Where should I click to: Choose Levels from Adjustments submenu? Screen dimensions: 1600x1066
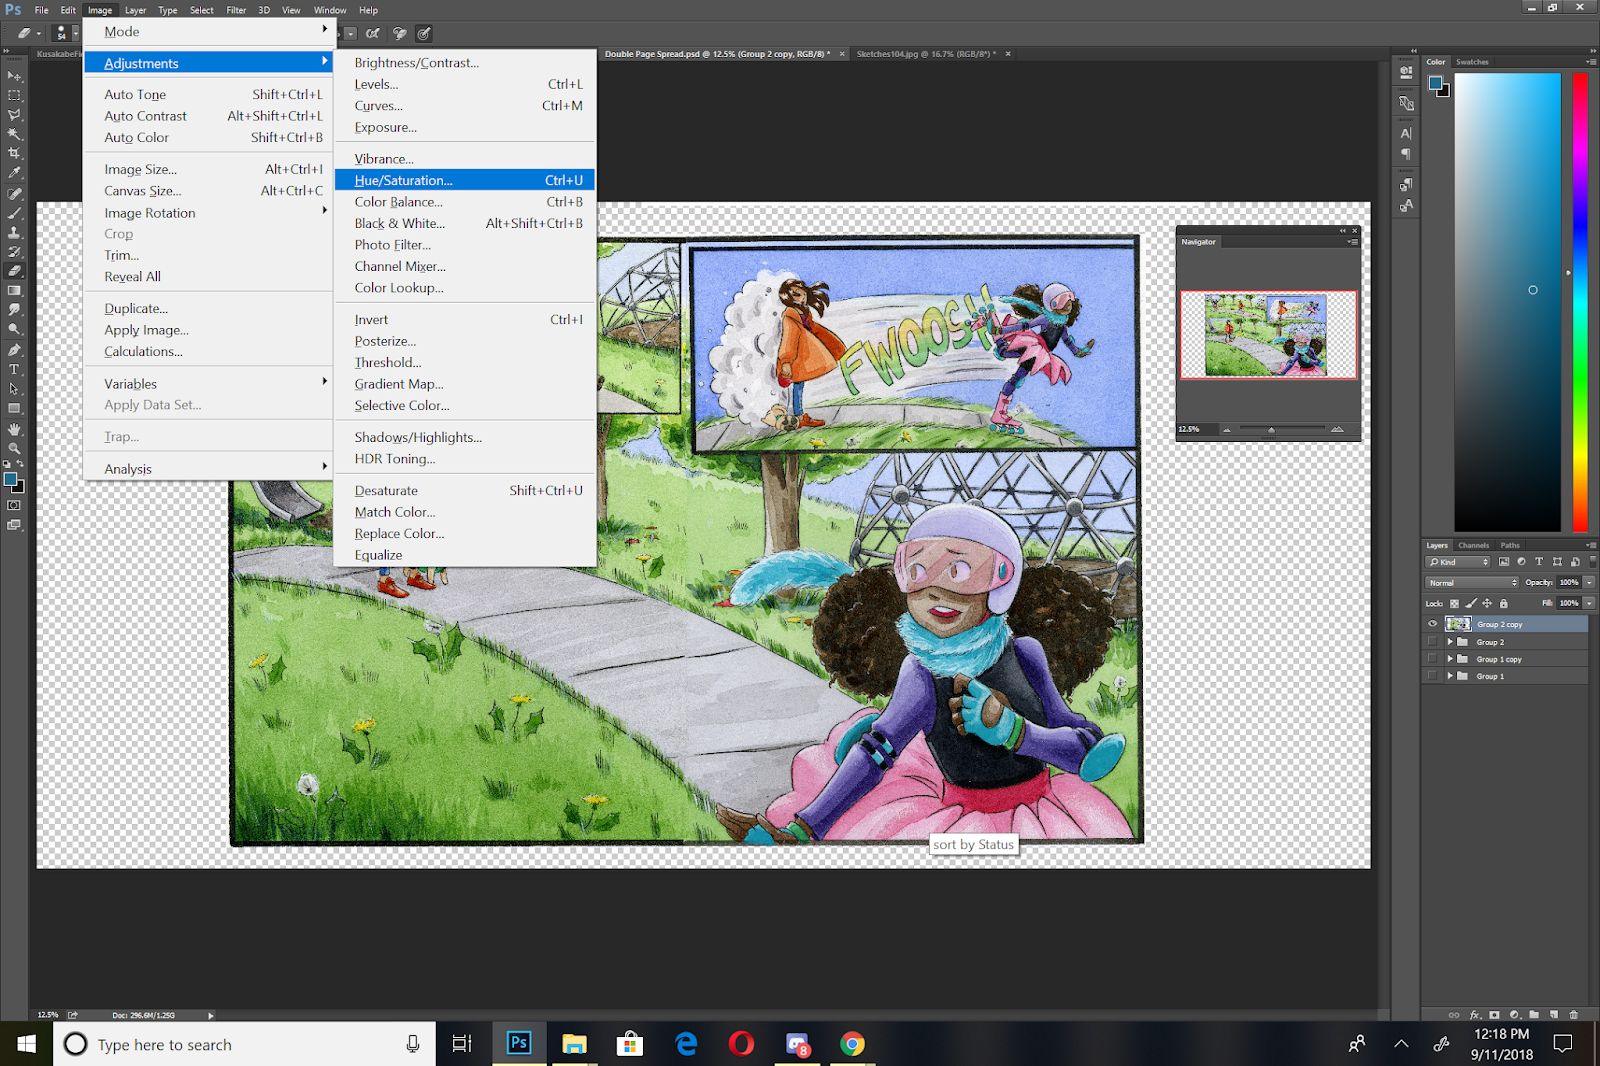(x=465, y=84)
